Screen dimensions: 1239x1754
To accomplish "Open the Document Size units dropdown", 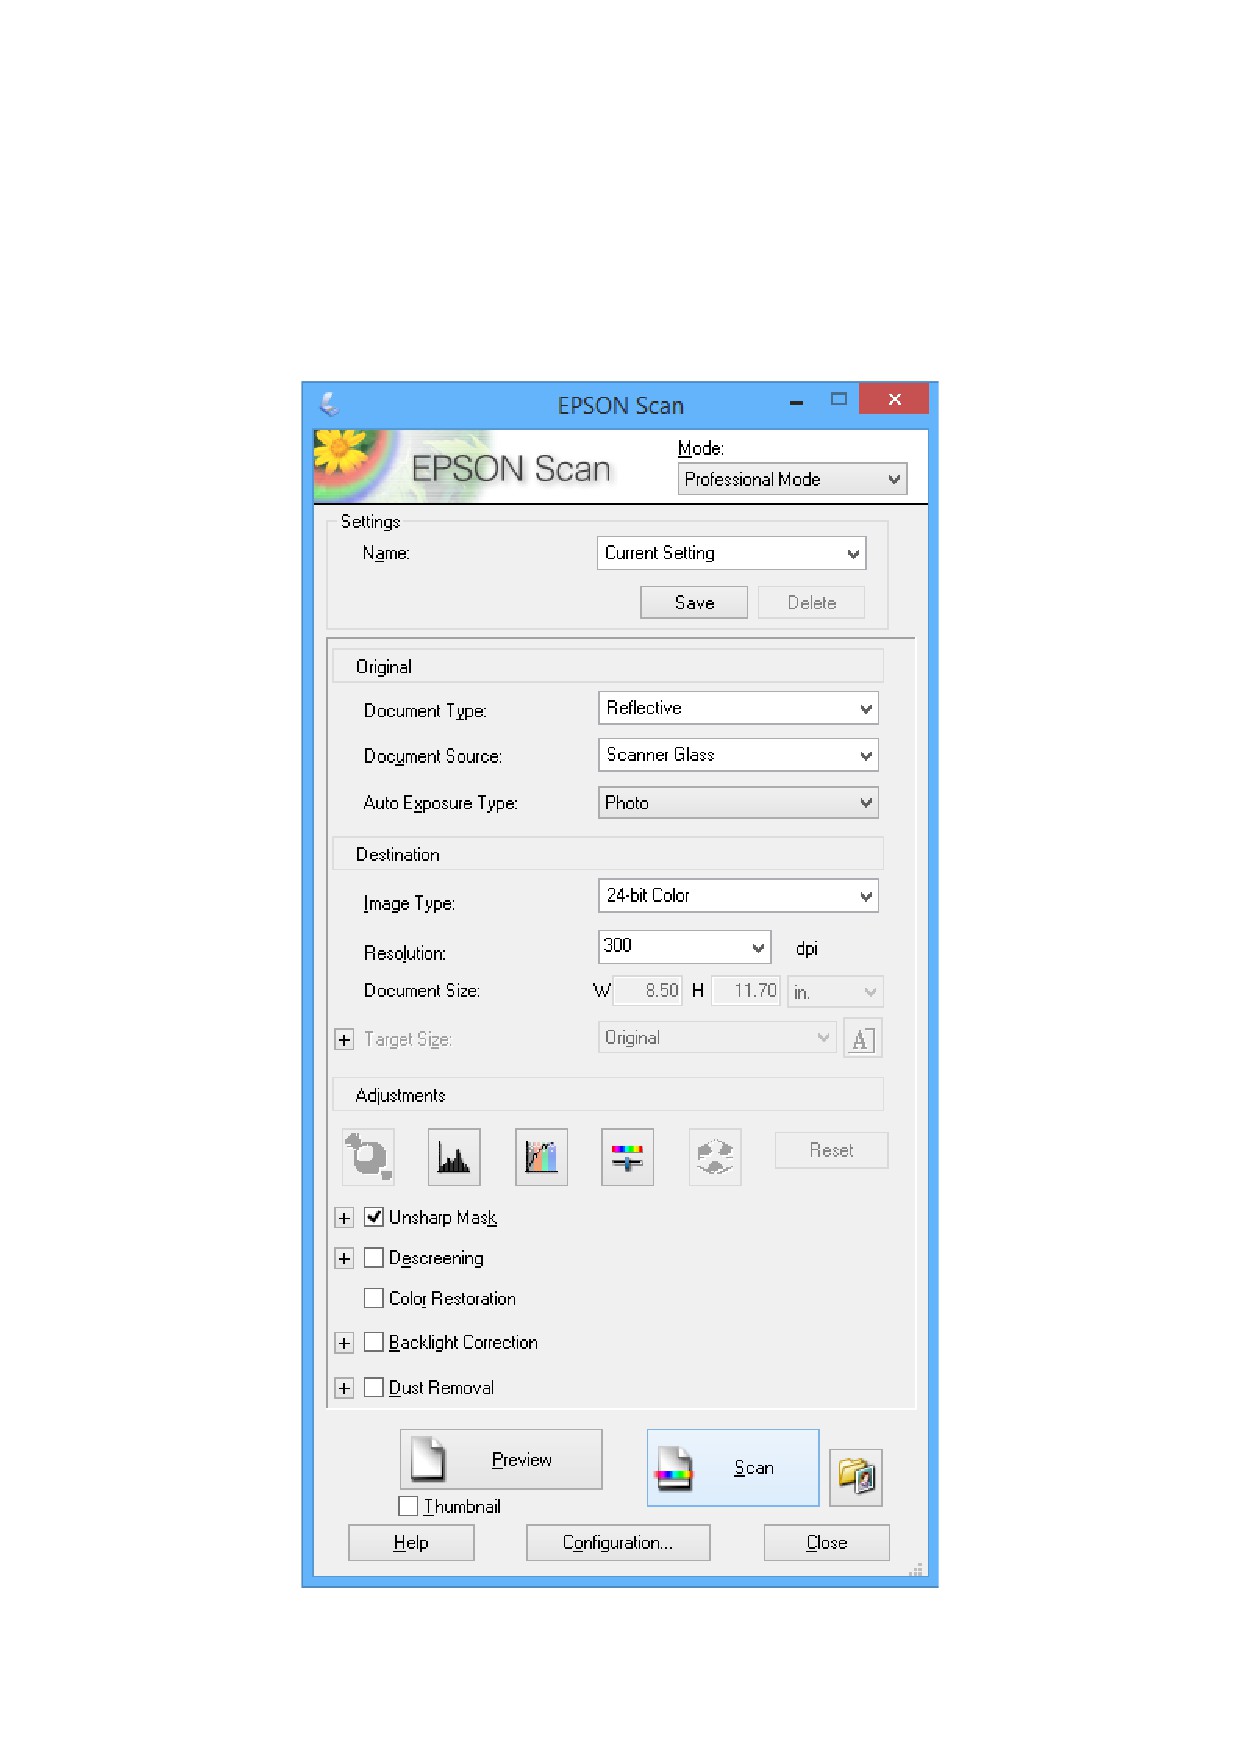I will (x=835, y=992).
